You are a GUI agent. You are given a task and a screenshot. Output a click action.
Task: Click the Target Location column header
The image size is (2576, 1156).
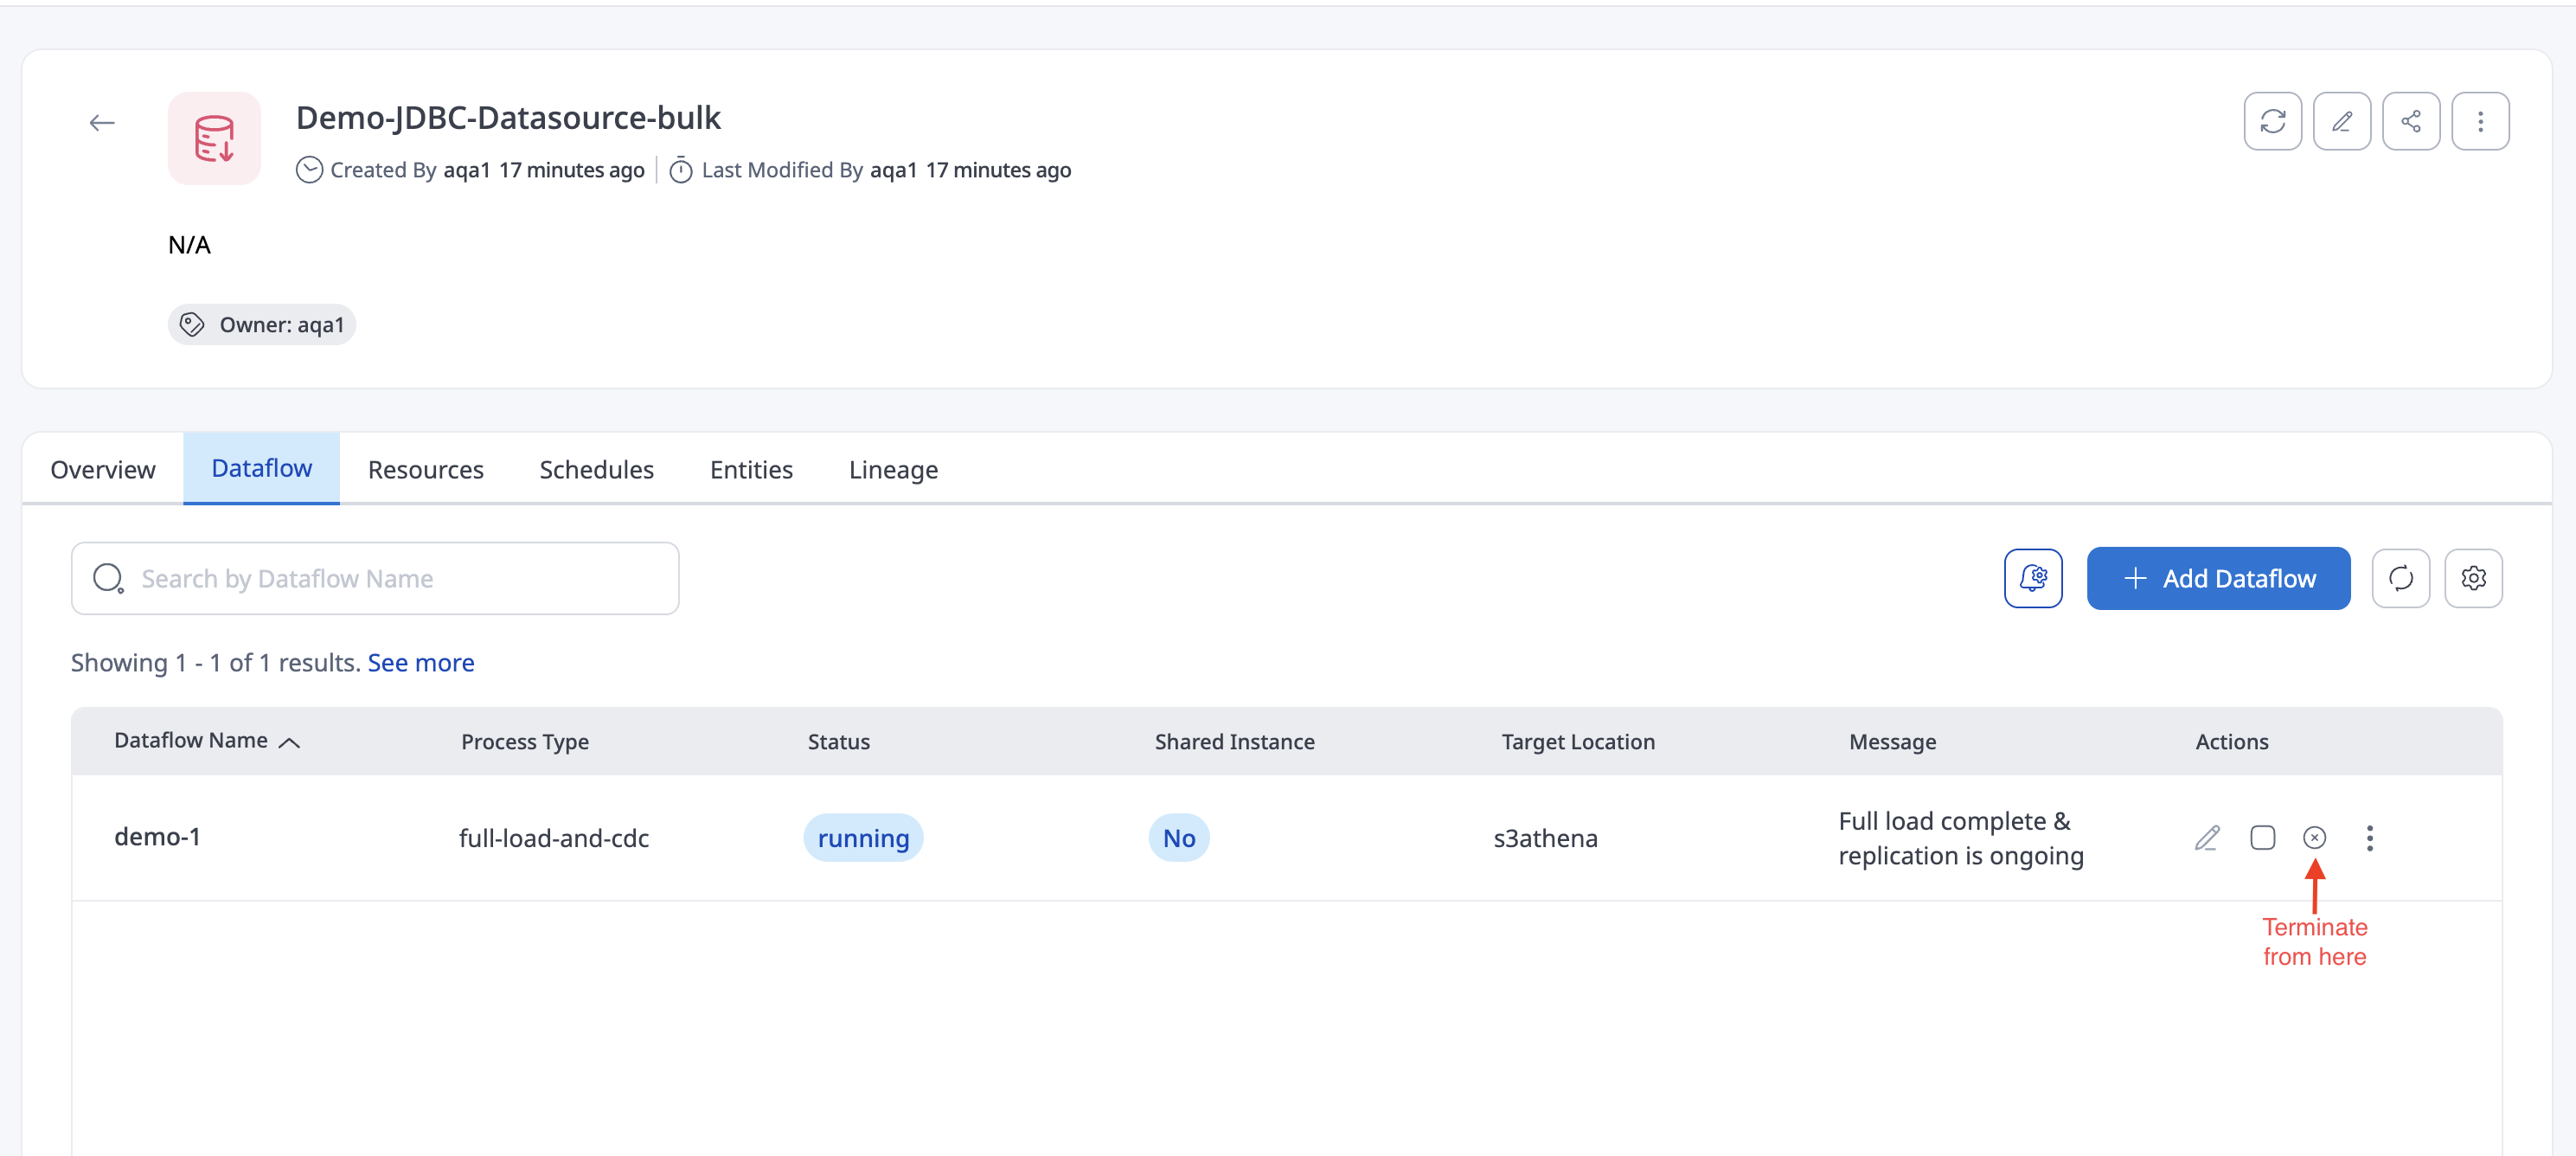pos(1578,742)
